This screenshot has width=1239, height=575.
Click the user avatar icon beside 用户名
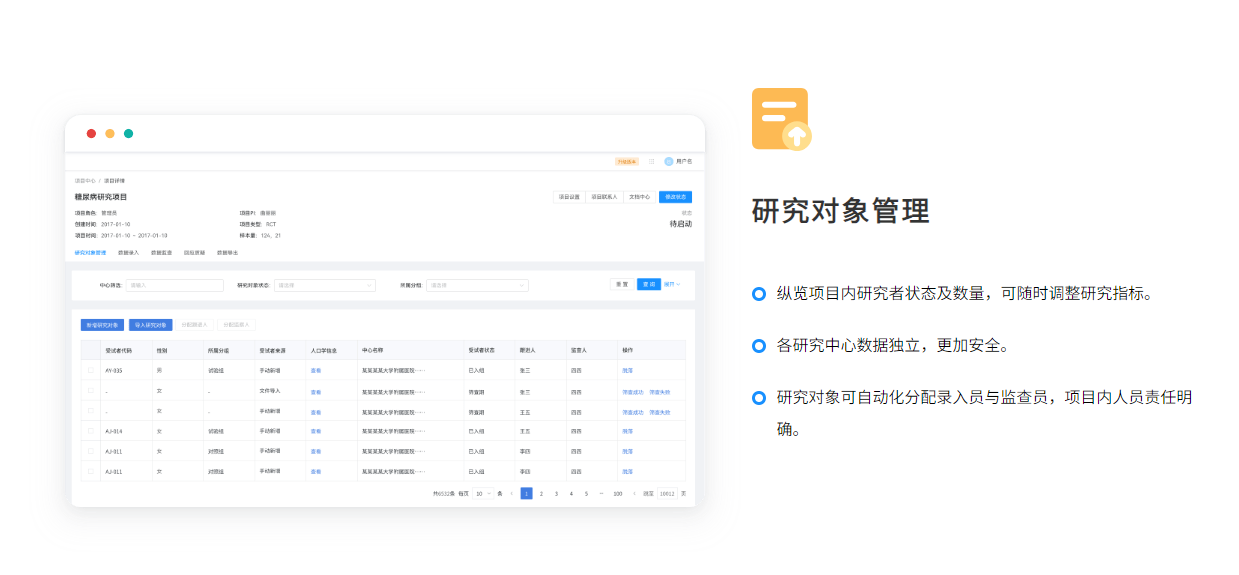pyautogui.click(x=668, y=161)
